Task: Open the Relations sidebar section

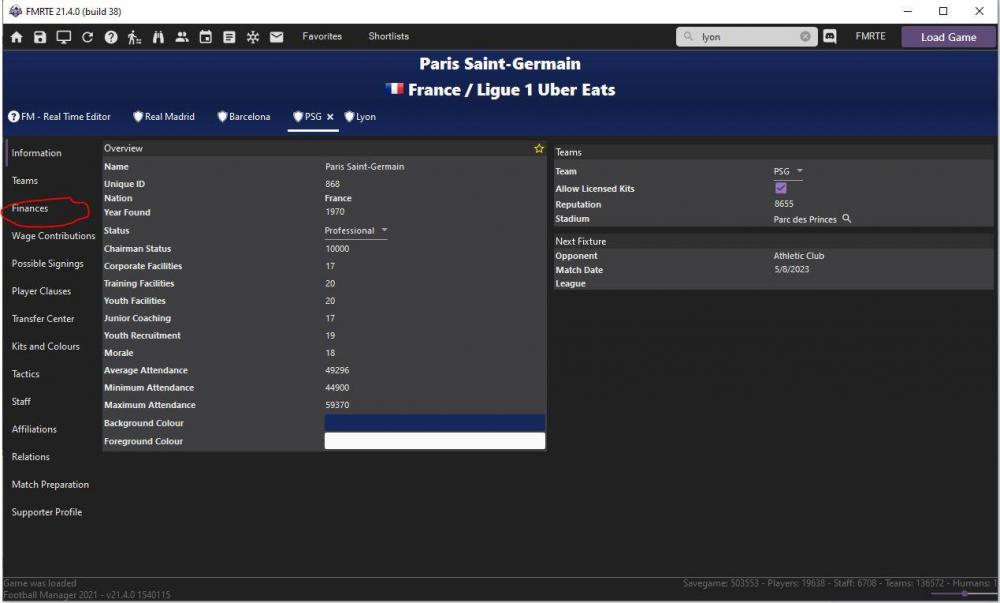Action: pos(31,457)
